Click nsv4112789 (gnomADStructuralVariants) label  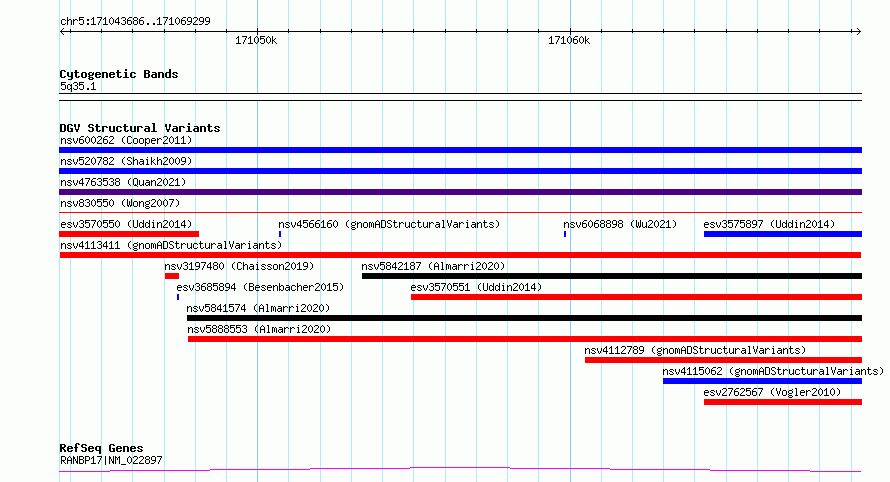[695, 350]
